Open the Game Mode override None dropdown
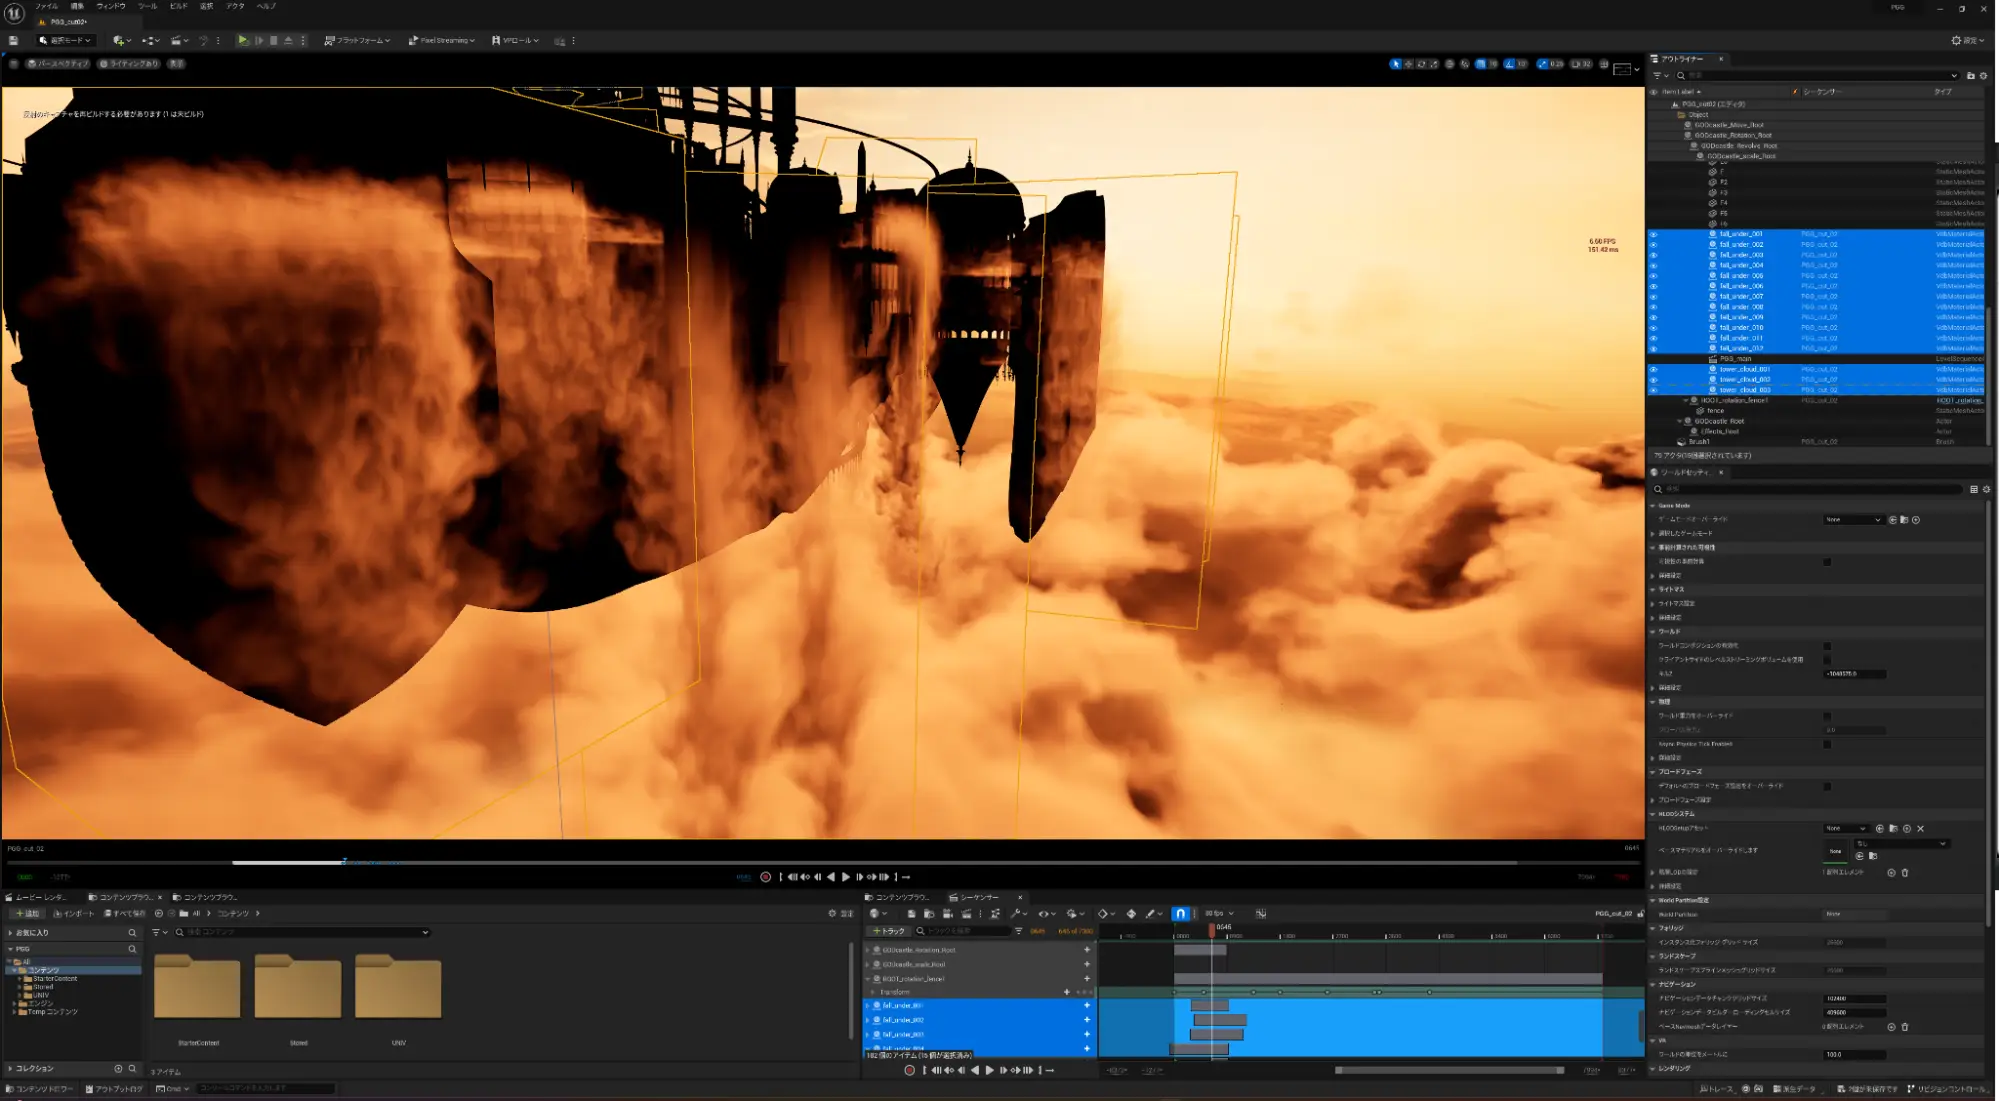The height and width of the screenshot is (1102, 1999). [x=1853, y=520]
